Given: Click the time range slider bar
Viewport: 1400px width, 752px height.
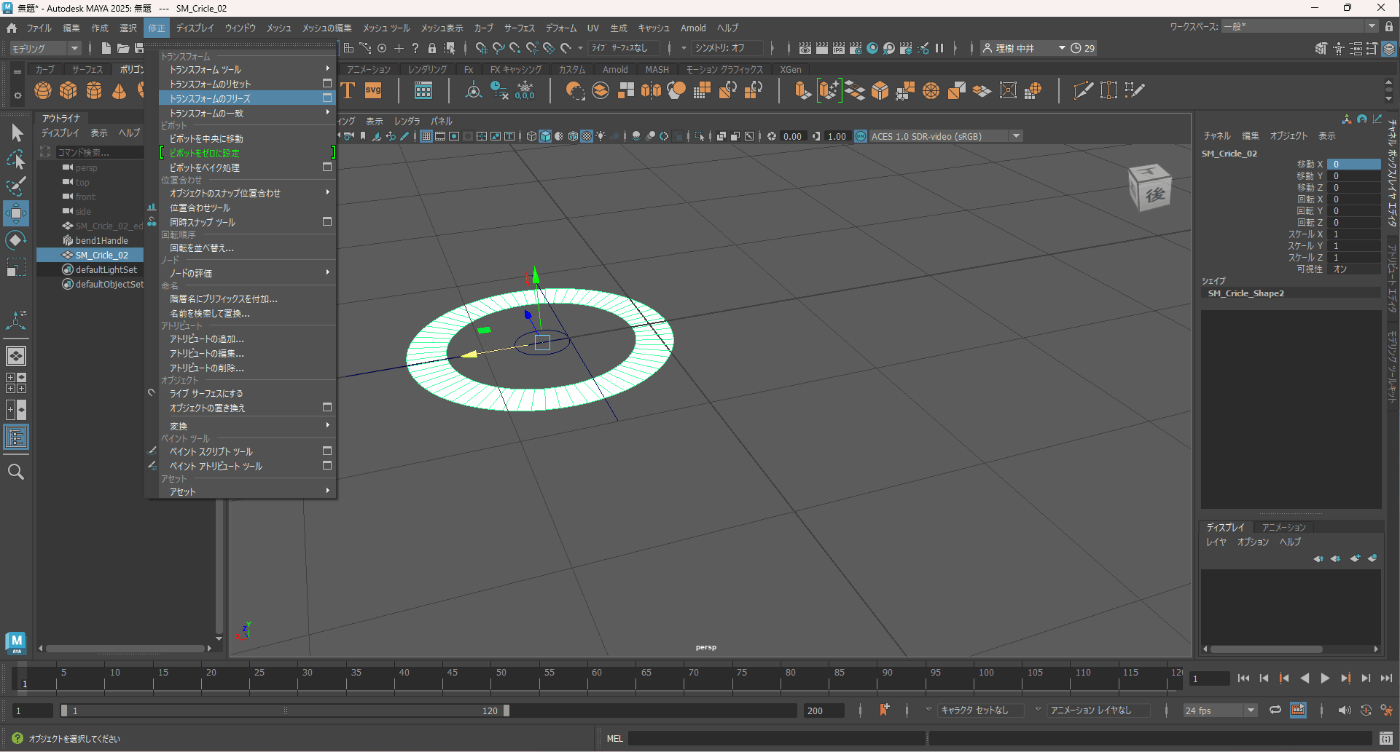Looking at the screenshot, I should click(x=285, y=710).
